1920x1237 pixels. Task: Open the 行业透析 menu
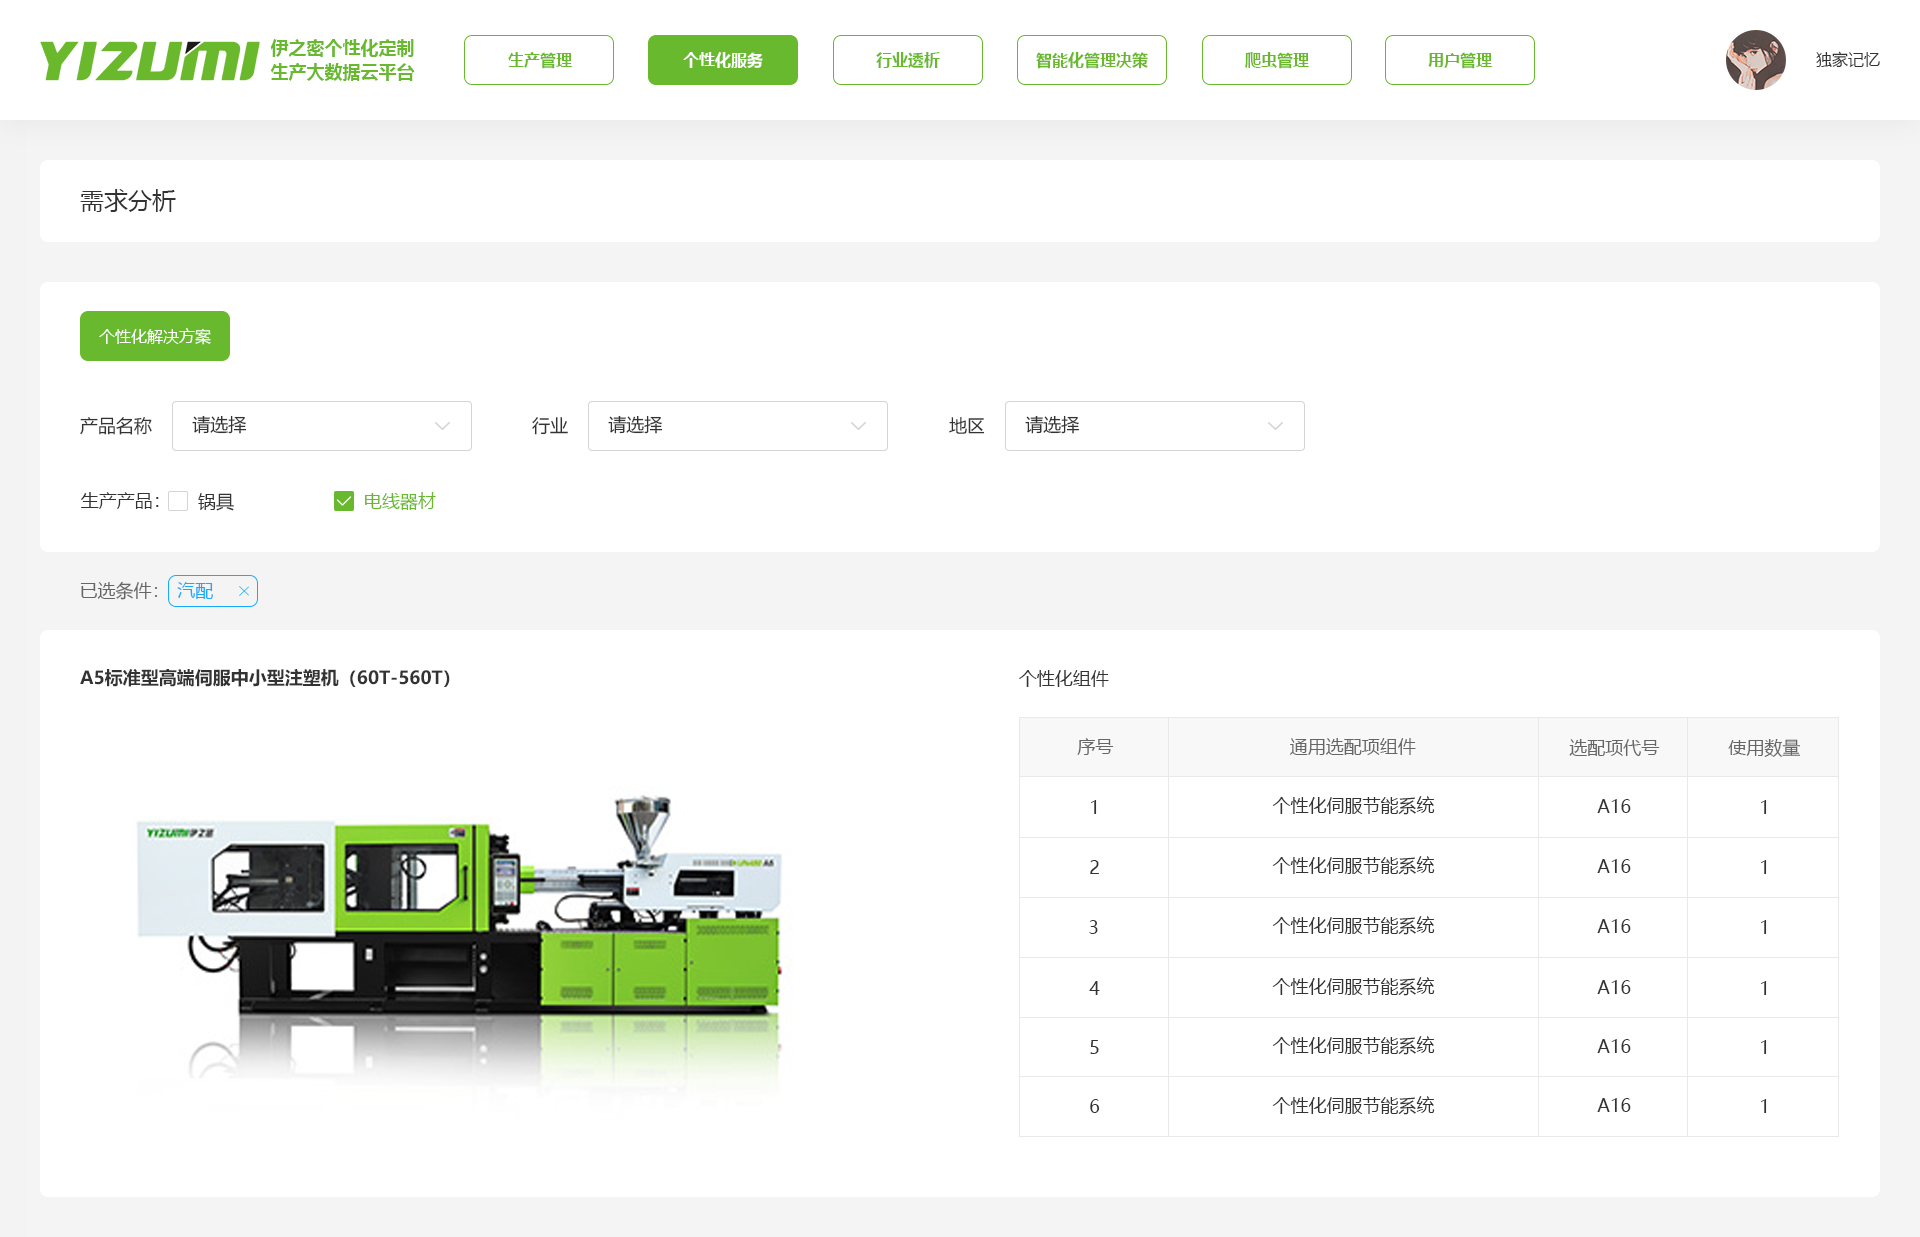pos(908,60)
